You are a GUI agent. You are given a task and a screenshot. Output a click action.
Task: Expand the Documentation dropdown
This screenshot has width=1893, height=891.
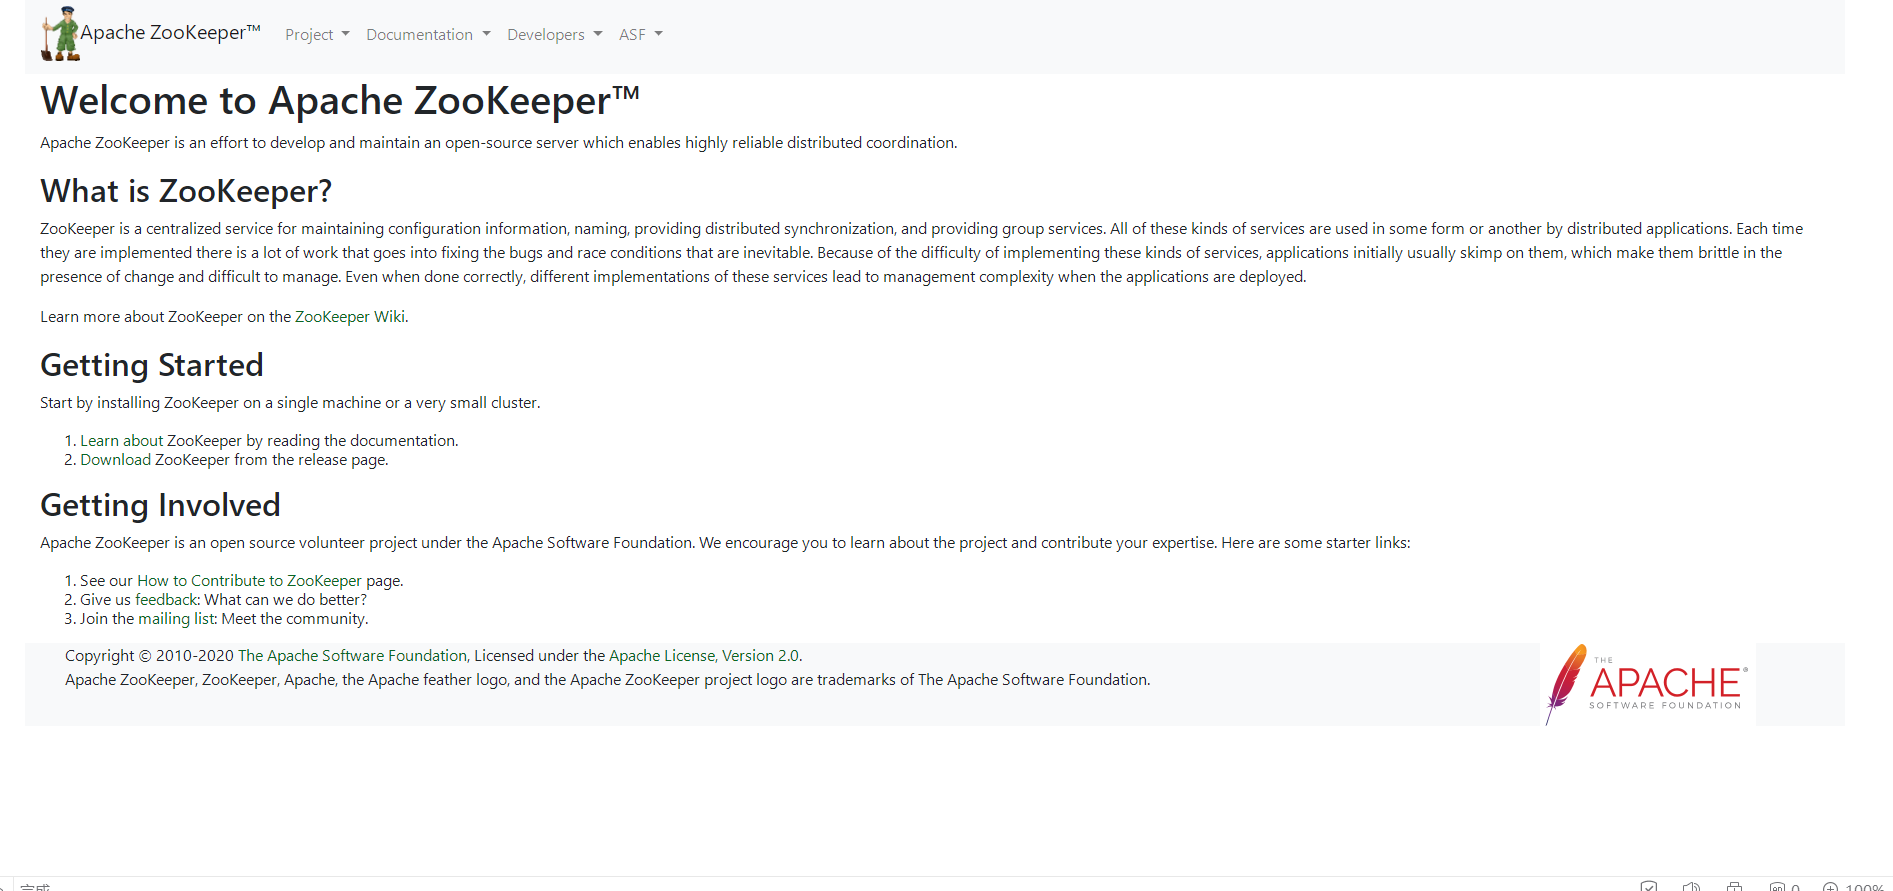(x=428, y=34)
